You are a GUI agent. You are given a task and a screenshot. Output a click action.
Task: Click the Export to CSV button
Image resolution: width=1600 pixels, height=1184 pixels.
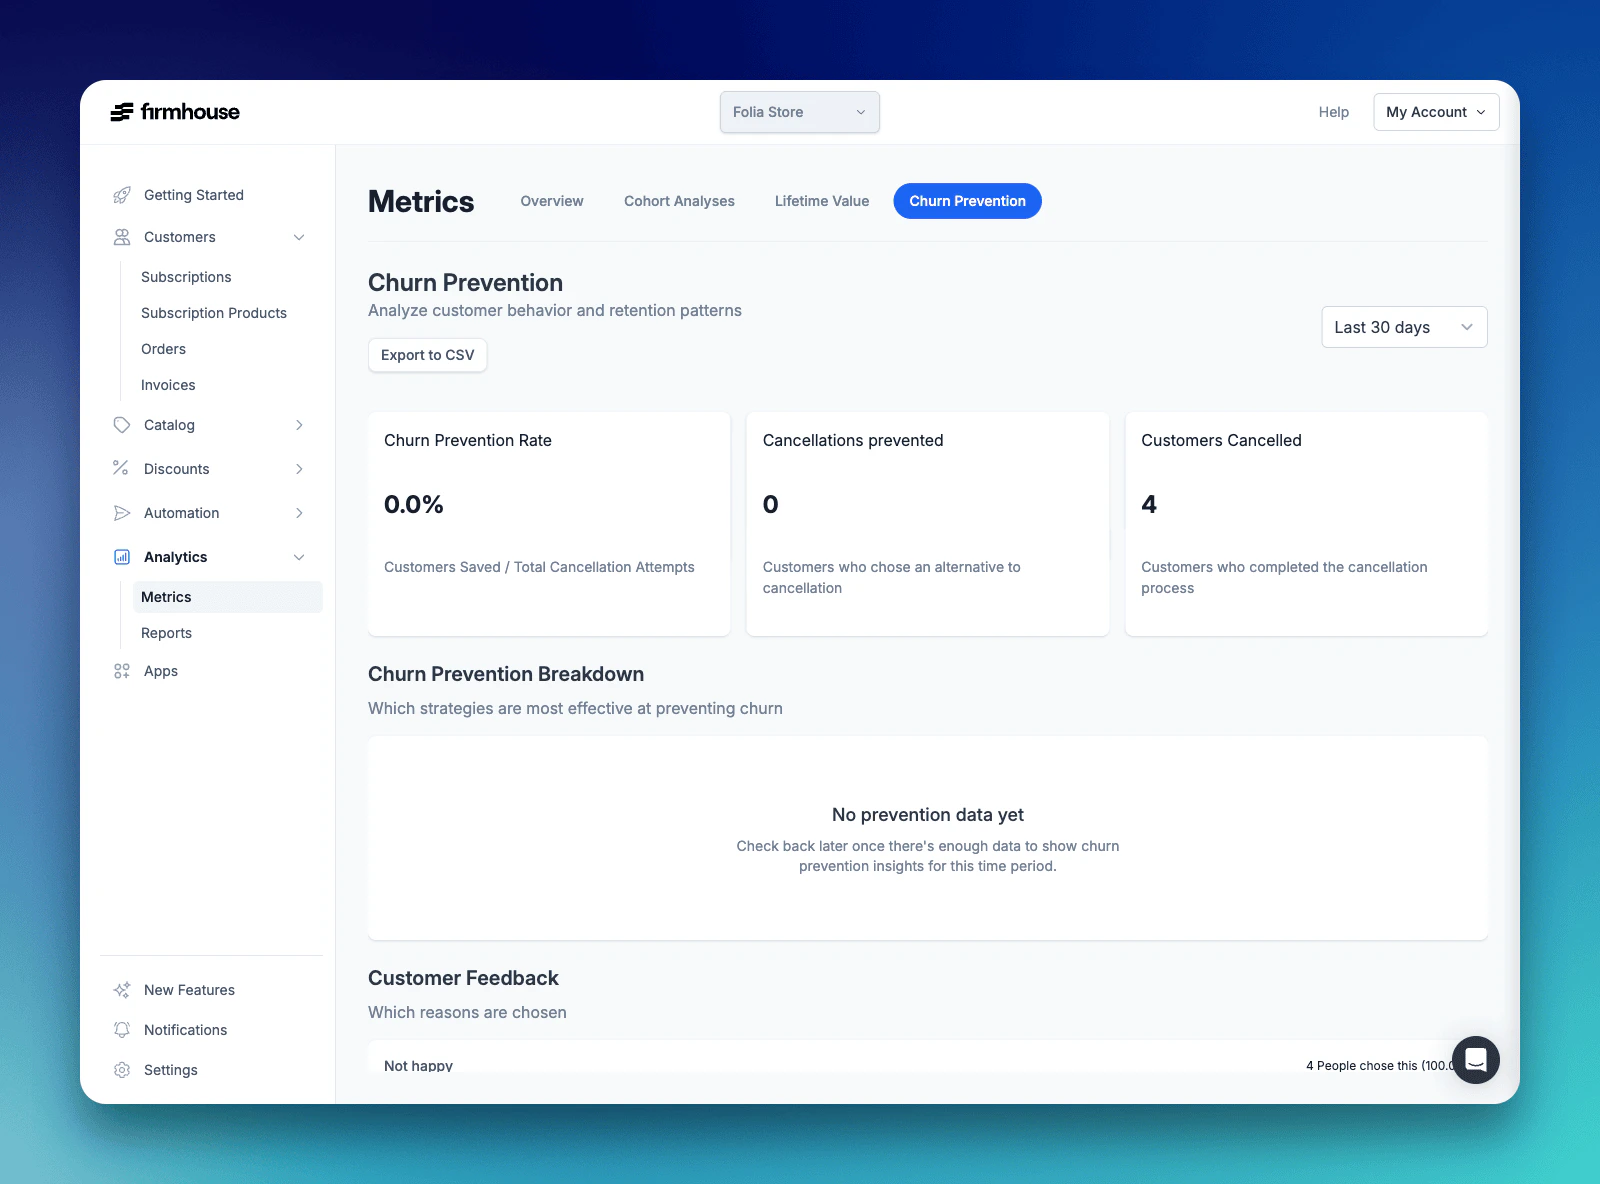[427, 355]
